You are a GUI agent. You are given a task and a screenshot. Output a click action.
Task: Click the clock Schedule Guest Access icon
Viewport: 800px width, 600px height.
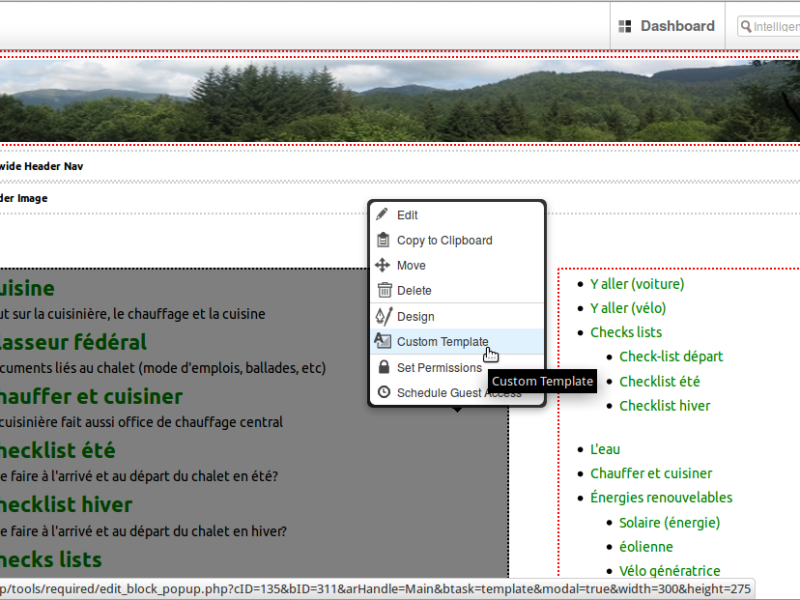click(384, 392)
